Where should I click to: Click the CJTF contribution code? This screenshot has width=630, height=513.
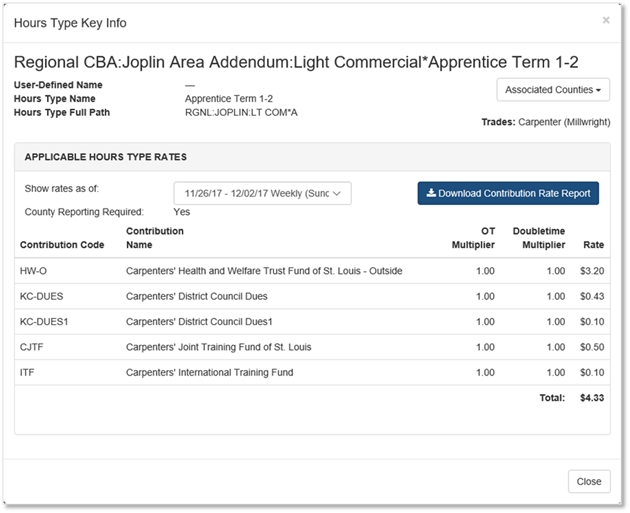tap(32, 347)
